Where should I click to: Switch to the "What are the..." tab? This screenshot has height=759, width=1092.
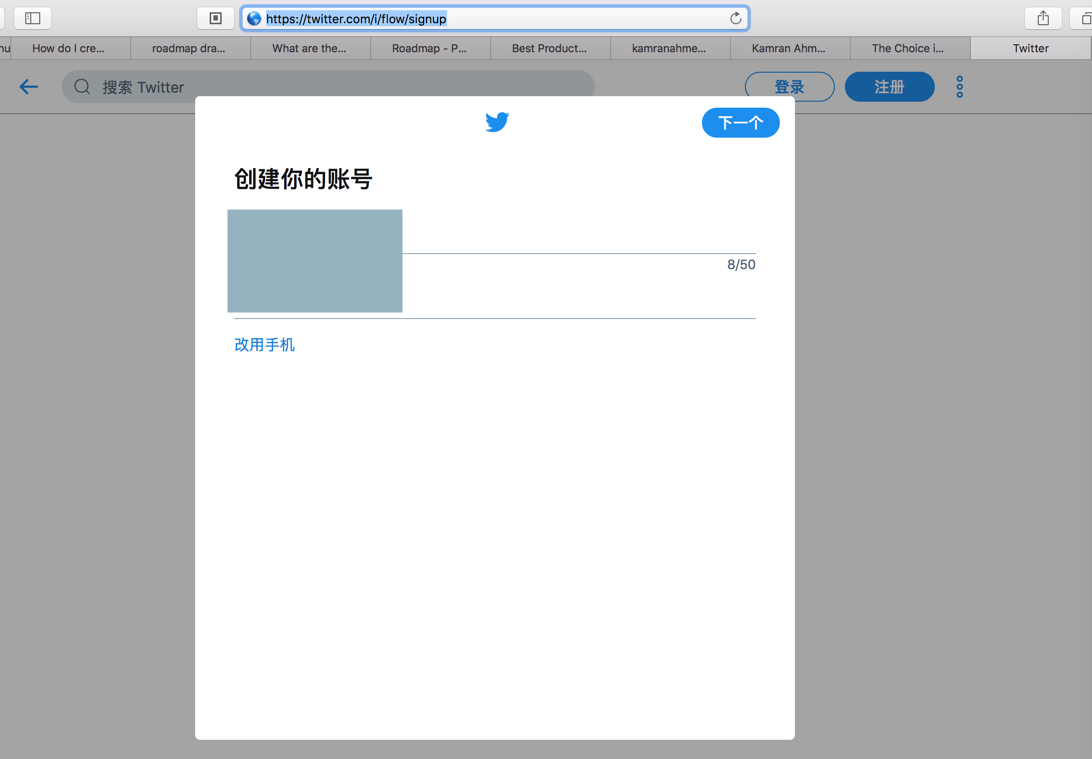click(309, 48)
